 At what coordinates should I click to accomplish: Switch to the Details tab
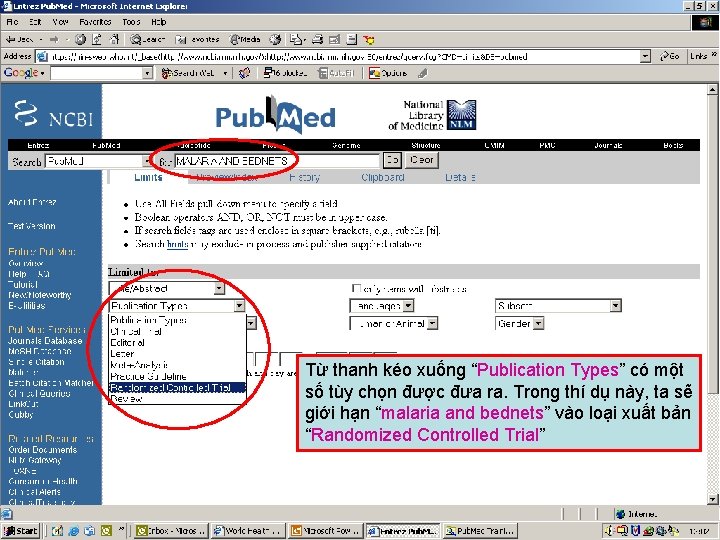tap(460, 177)
